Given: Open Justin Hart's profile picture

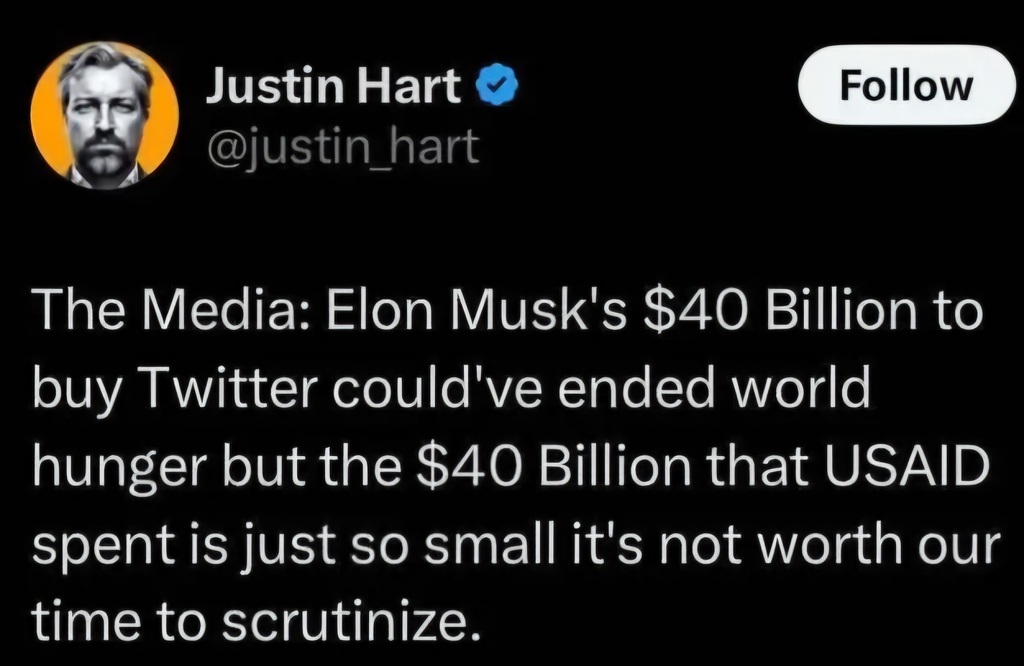Looking at the screenshot, I should click(x=105, y=116).
